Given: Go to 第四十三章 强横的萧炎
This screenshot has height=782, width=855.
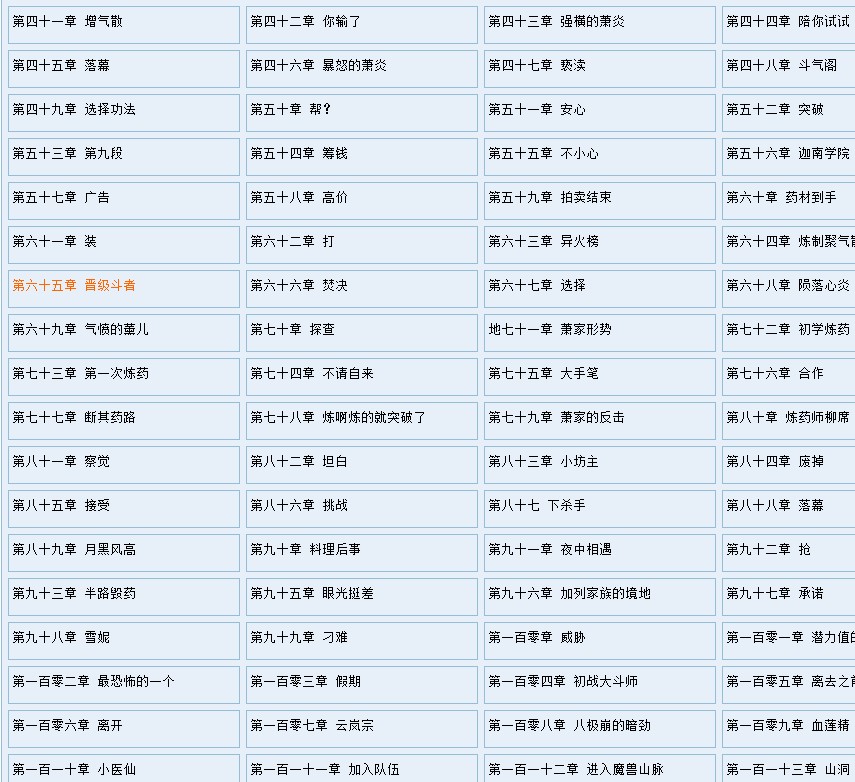Looking at the screenshot, I should pyautogui.click(x=556, y=22).
